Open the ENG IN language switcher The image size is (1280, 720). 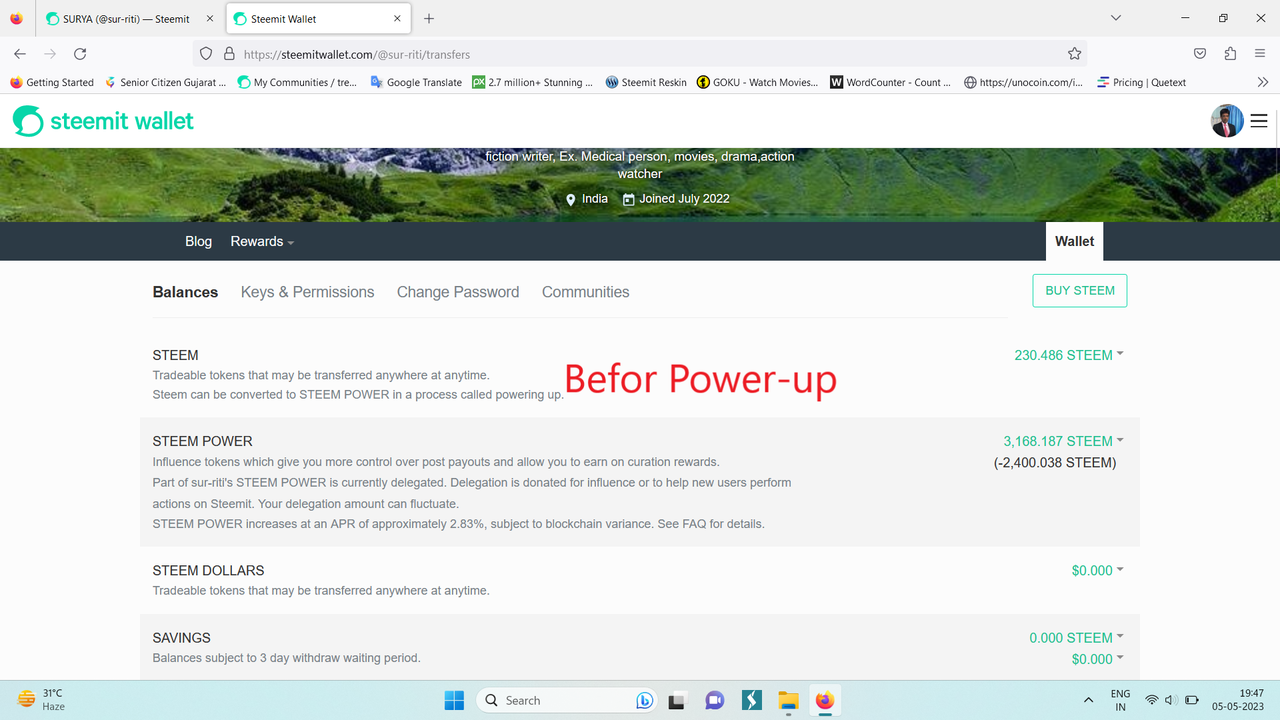click(1120, 700)
